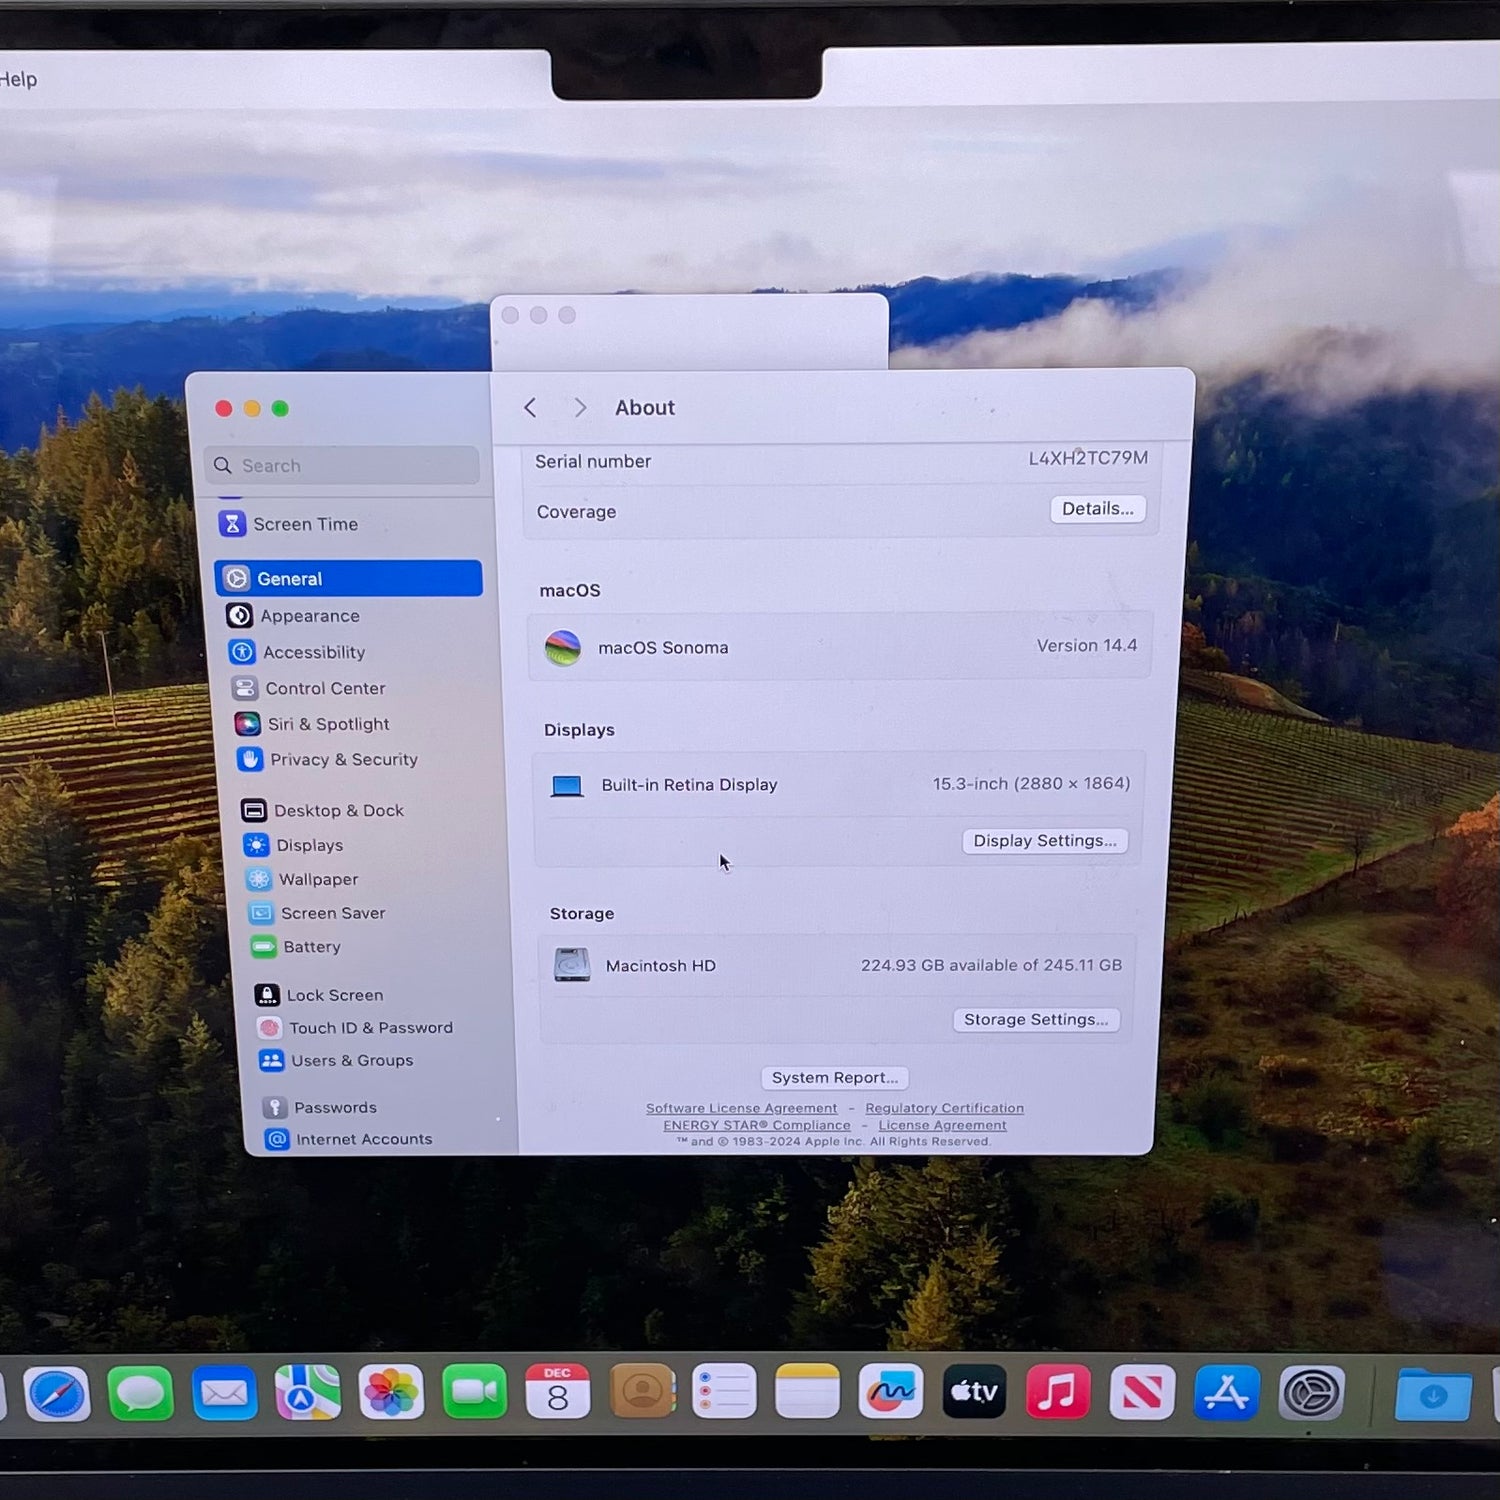Open Display Settings

(1044, 841)
